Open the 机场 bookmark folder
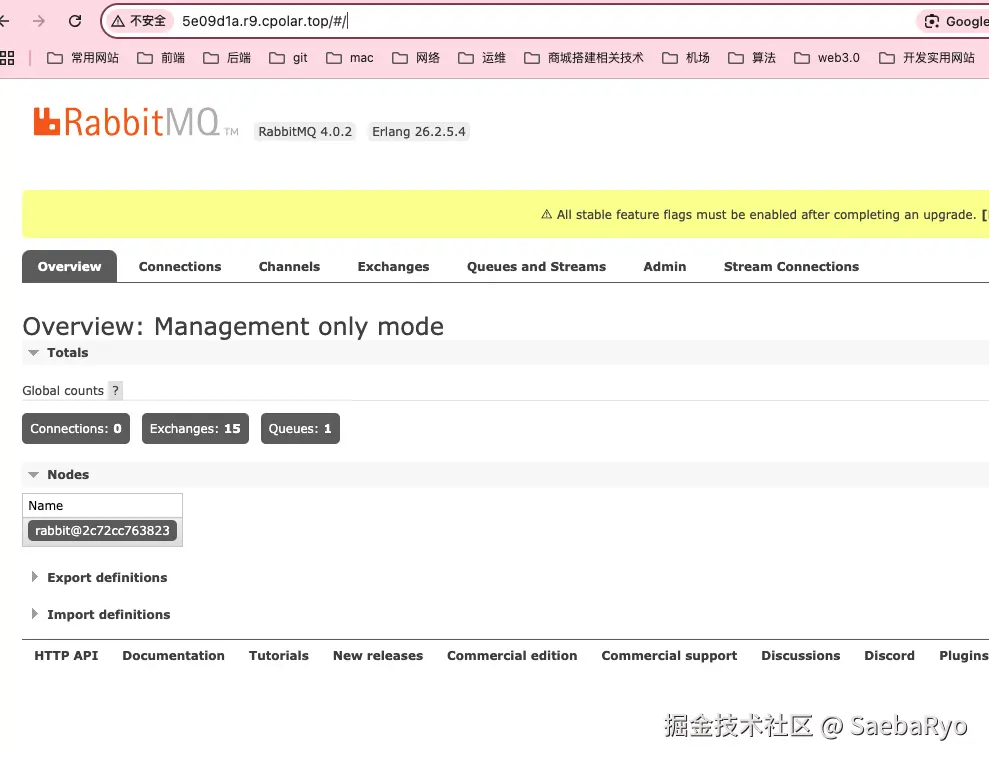Viewport: 989px width, 762px height. 686,58
